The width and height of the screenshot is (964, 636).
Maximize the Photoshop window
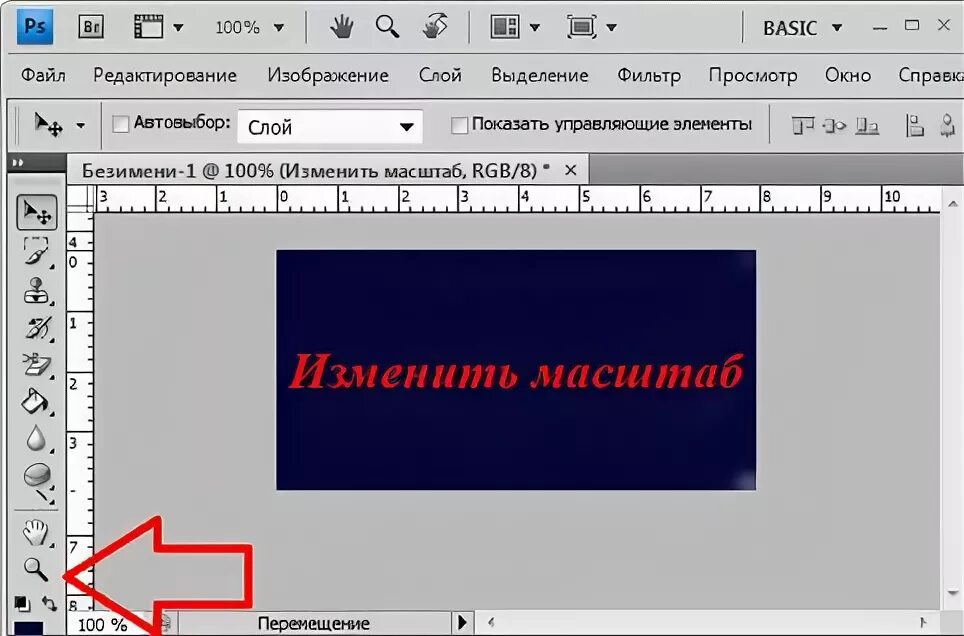pos(912,25)
